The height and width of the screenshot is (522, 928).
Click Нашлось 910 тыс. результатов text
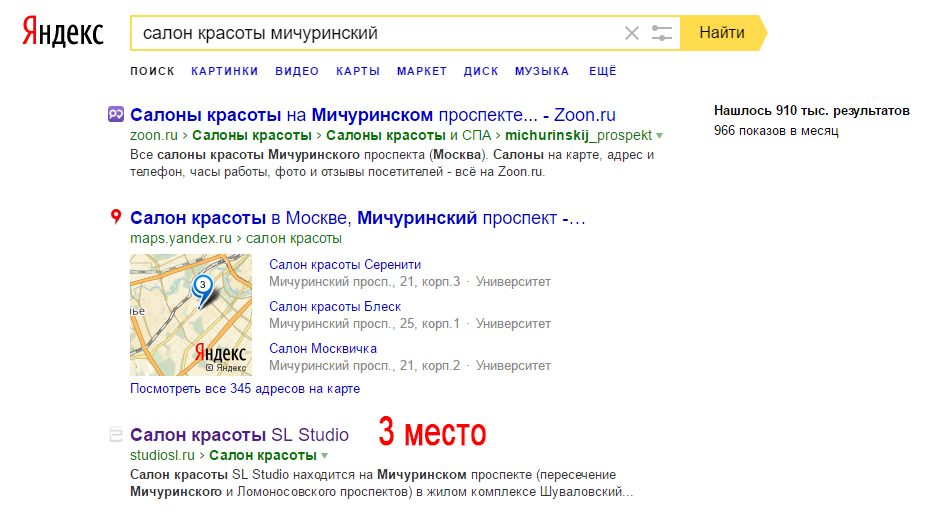(x=811, y=111)
